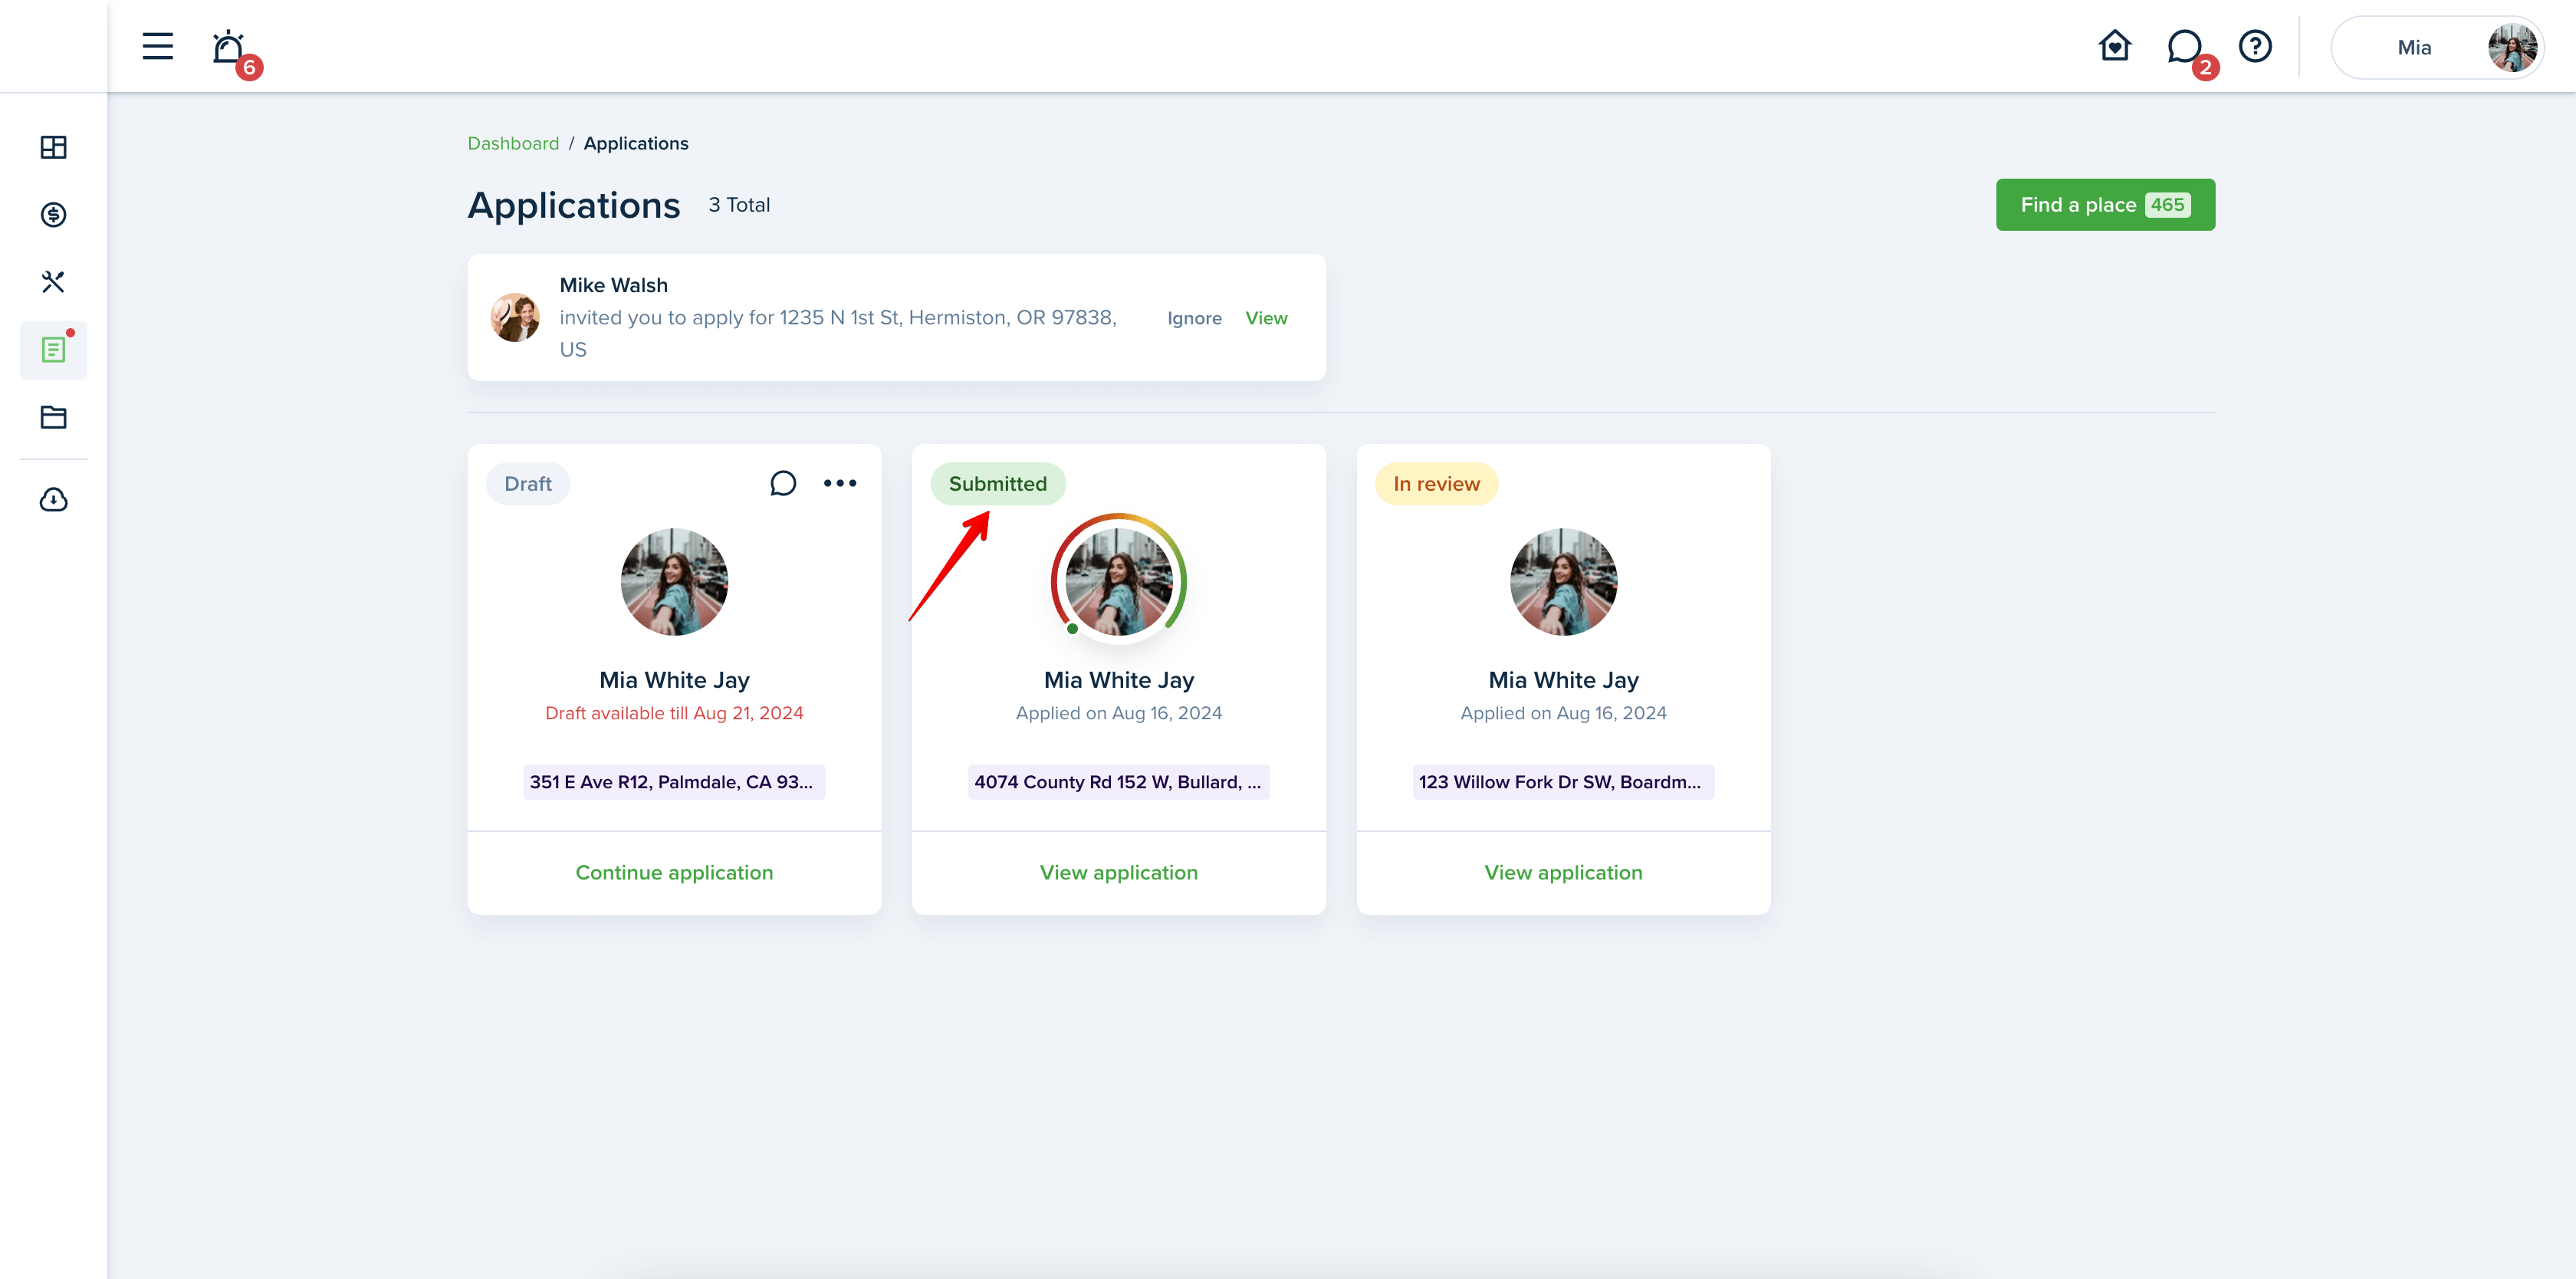Click address 4074 County Rd 152 W, Bullard
2576x1279 pixels.
coord(1118,782)
